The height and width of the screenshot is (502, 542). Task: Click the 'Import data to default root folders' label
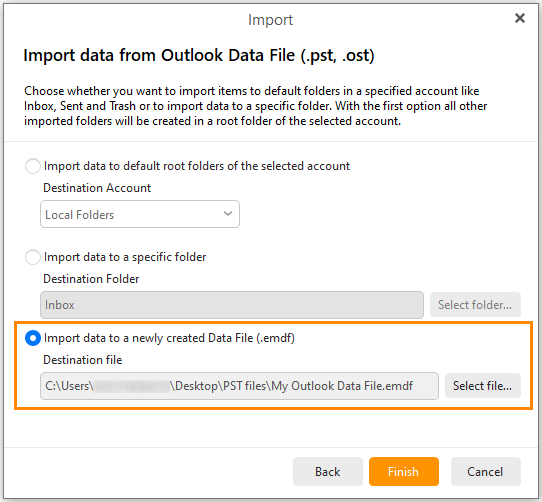[197, 166]
